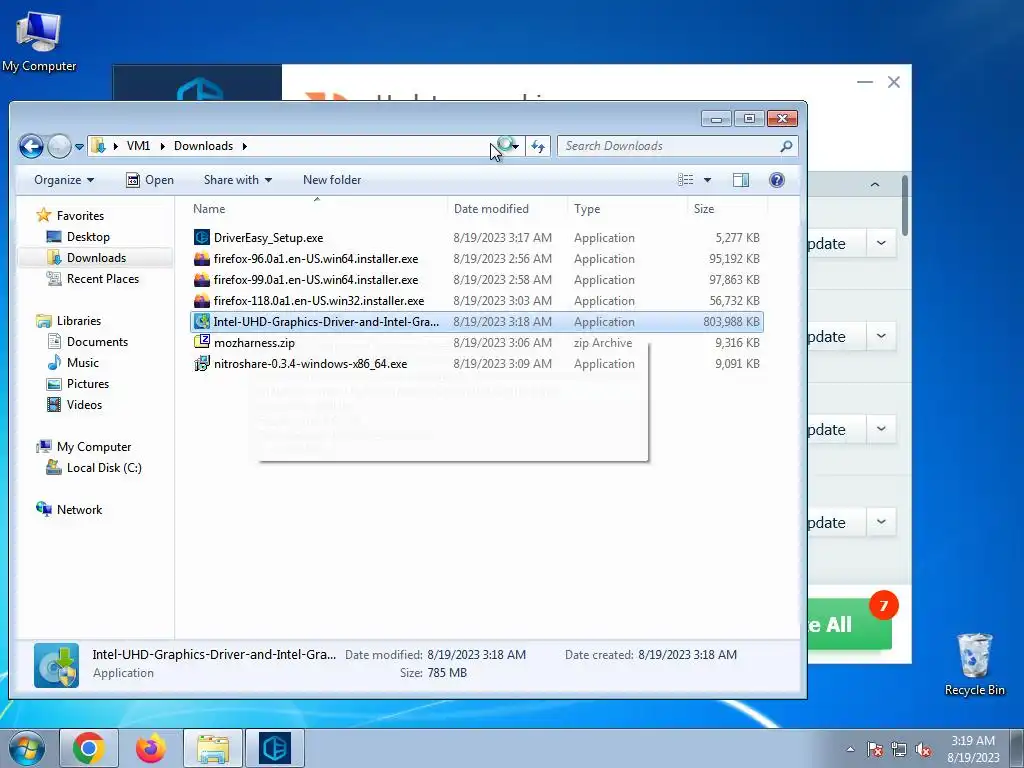
Task: Click the search magnifier icon
Action: pyautogui.click(x=786, y=146)
